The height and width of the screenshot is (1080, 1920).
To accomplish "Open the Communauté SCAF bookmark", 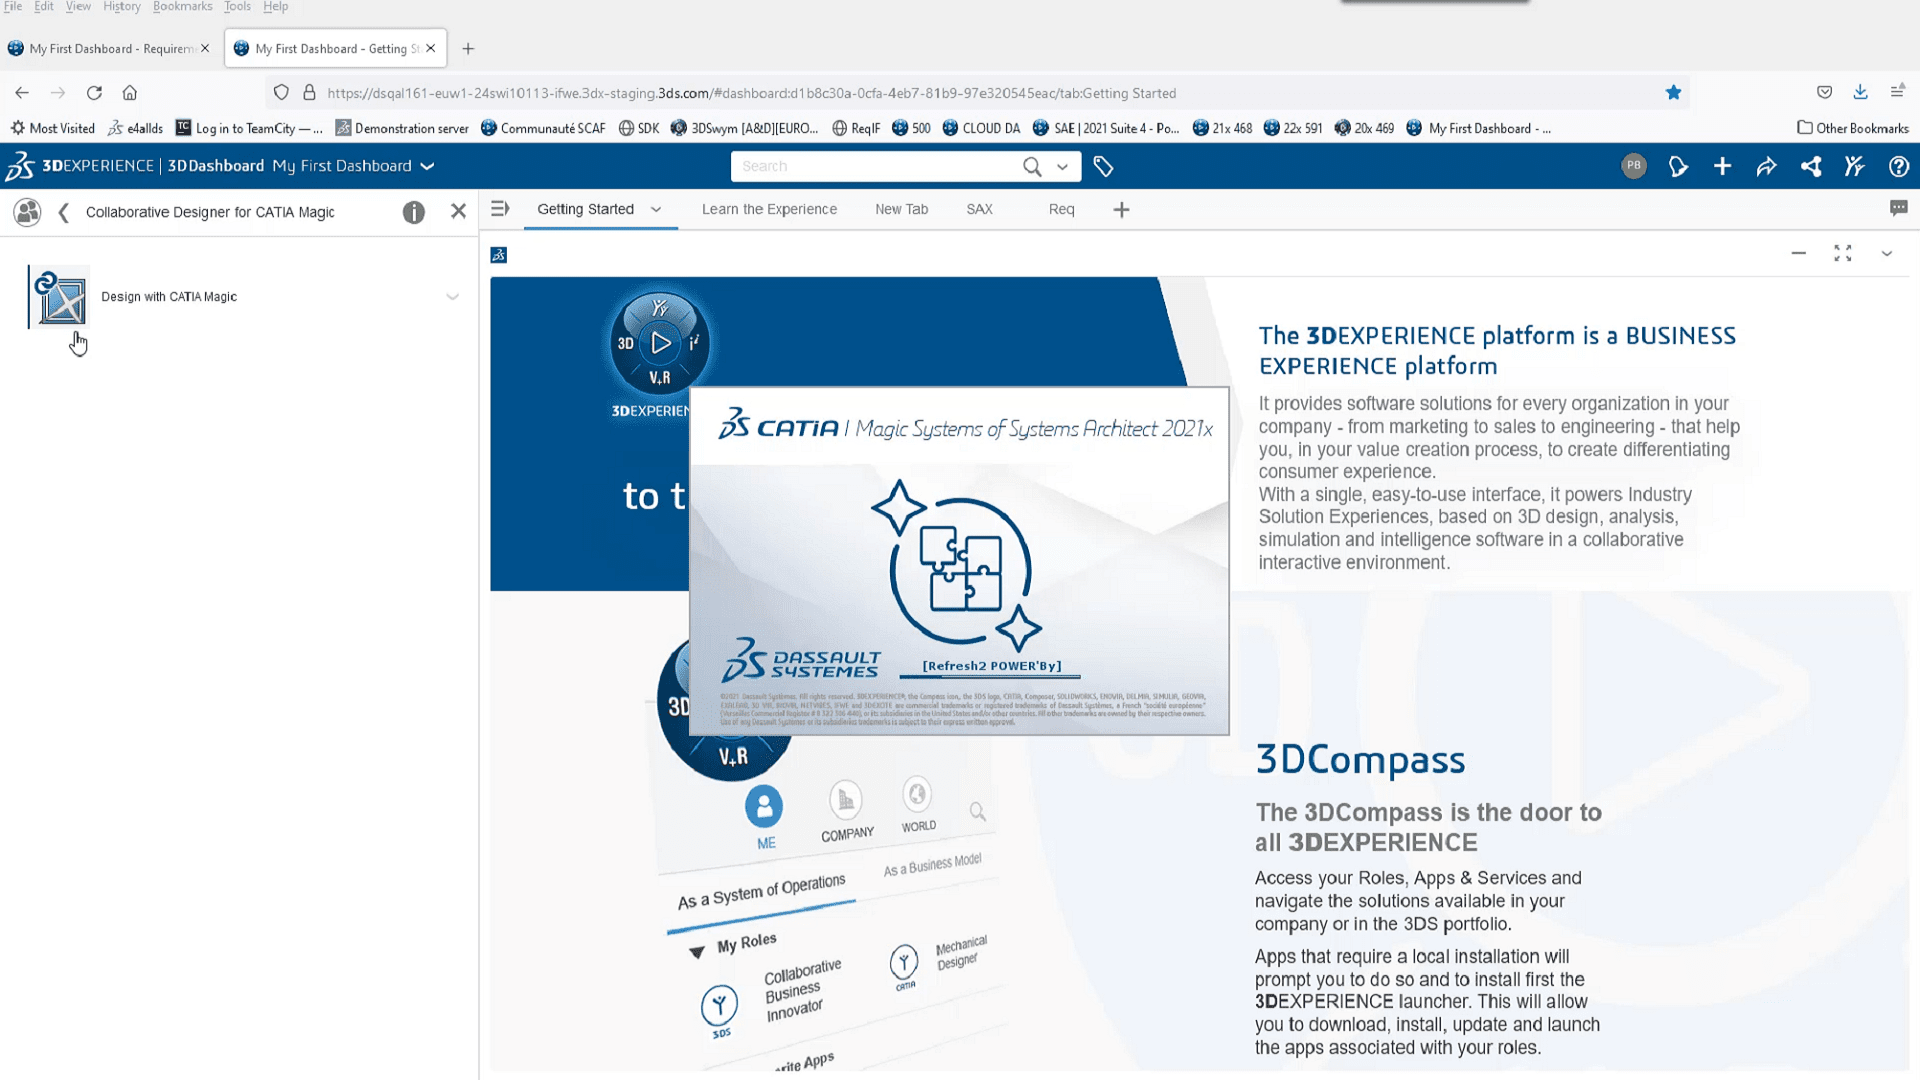I will click(543, 128).
